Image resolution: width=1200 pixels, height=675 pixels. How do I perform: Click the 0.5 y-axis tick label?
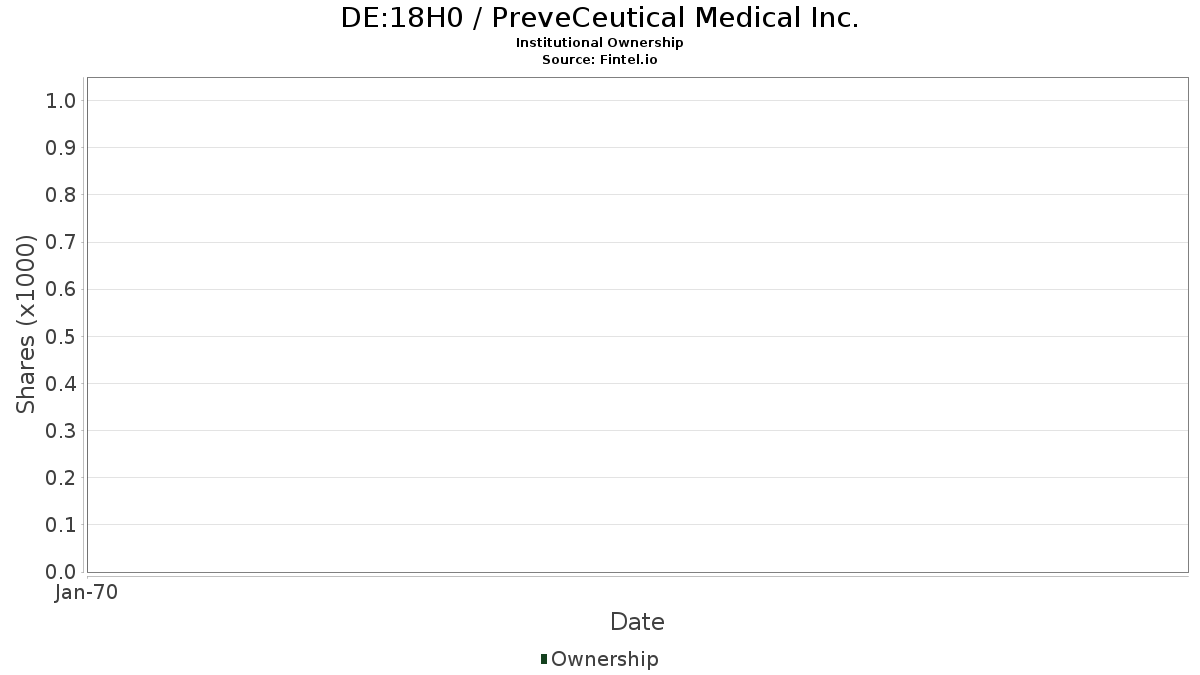coord(61,336)
